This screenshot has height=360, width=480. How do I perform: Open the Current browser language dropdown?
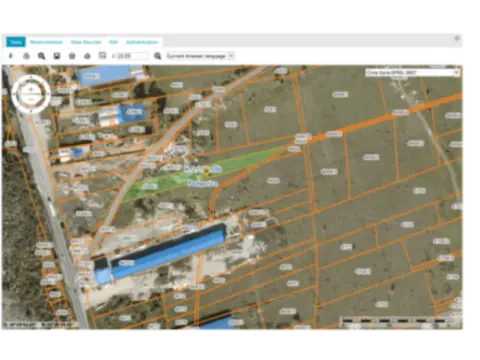pos(200,56)
